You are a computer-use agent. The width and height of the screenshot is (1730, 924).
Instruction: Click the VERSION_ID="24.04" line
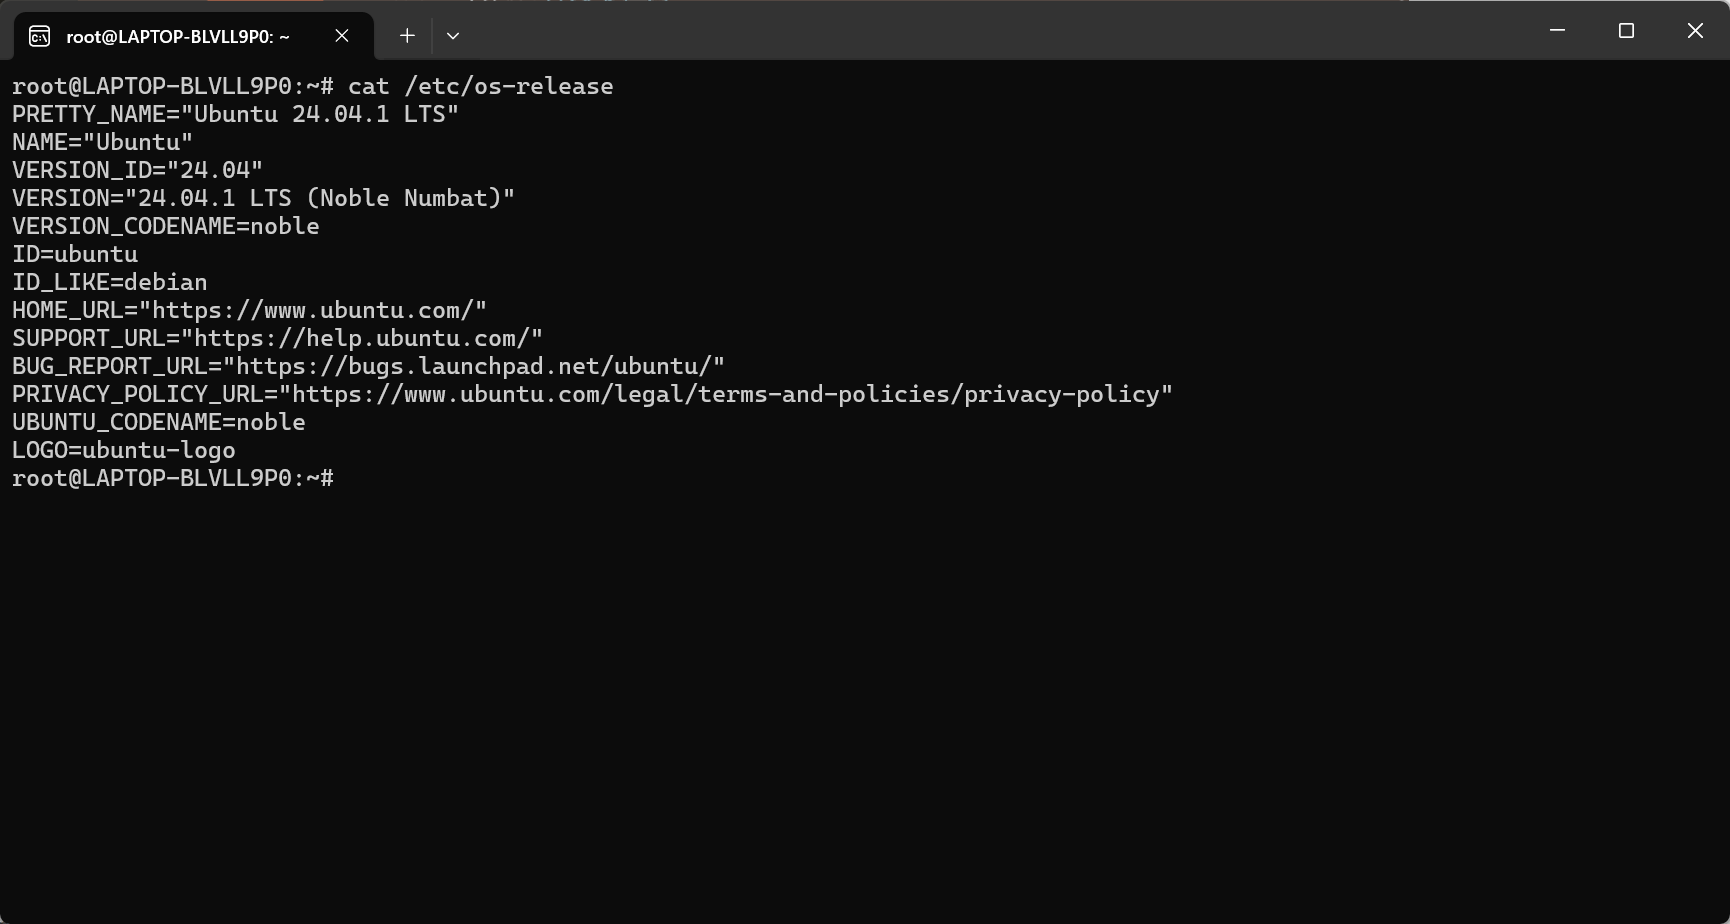click(x=137, y=170)
